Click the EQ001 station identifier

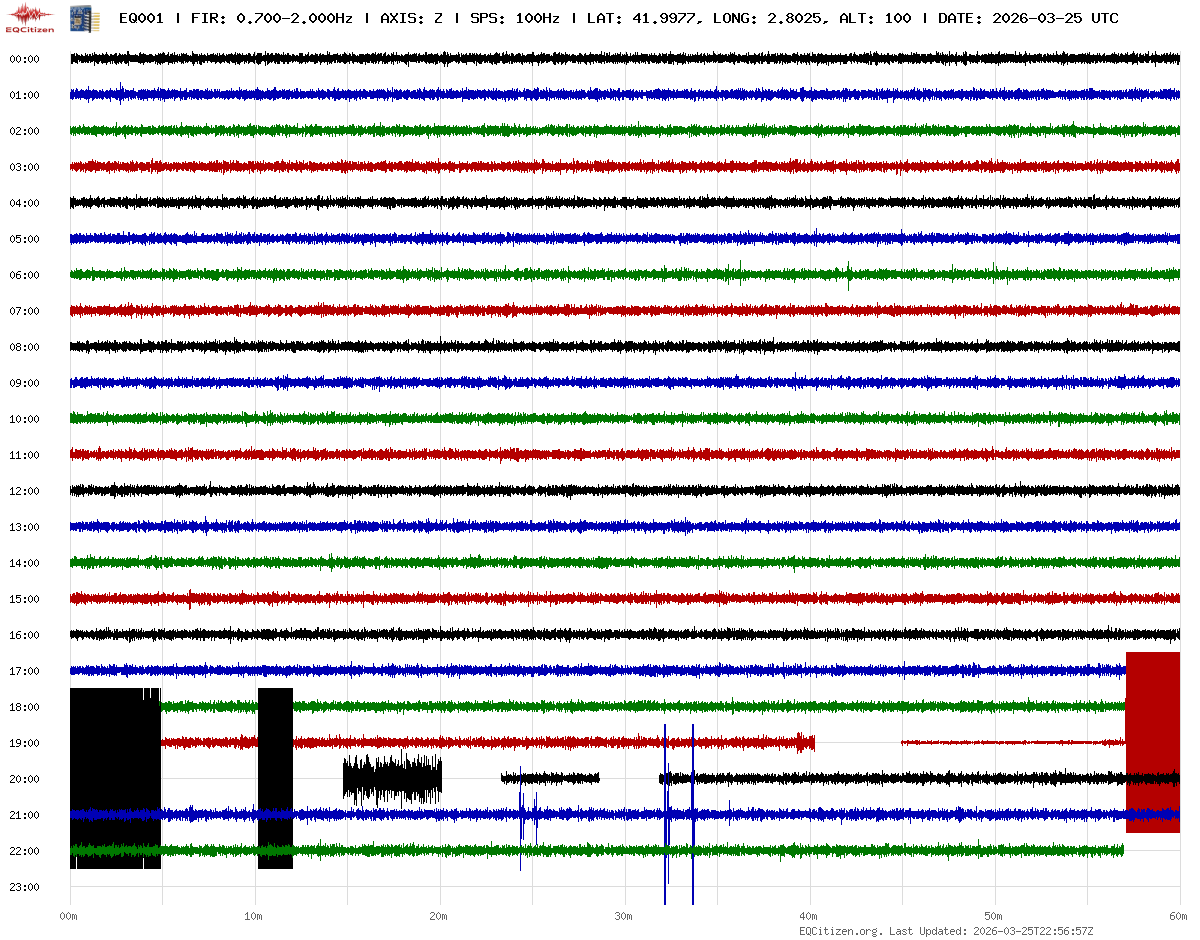click(x=141, y=18)
